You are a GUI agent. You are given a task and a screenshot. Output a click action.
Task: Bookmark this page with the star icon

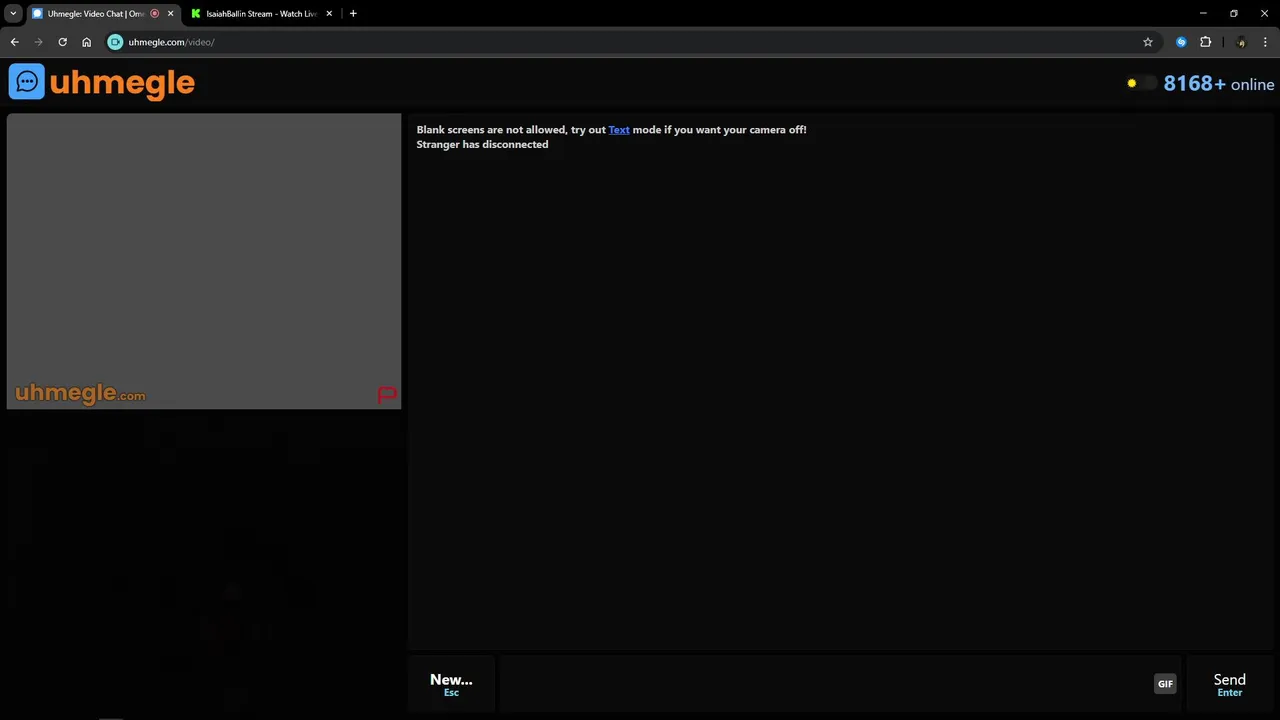(x=1148, y=42)
